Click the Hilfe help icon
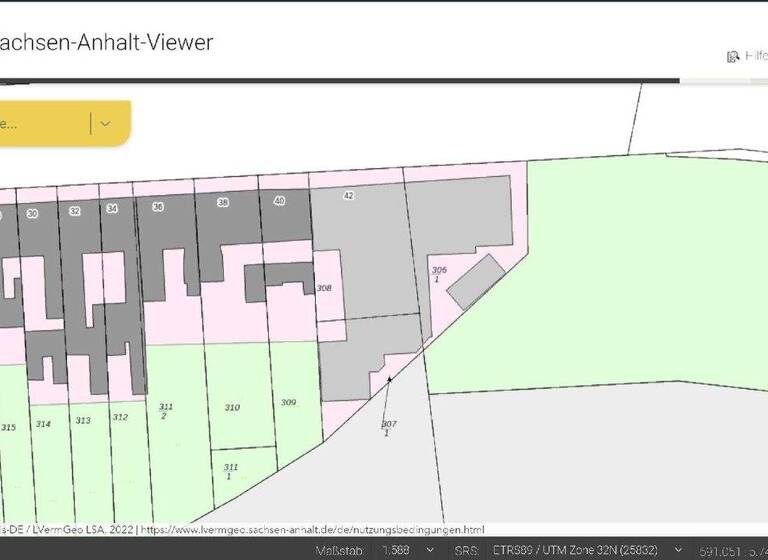 coord(733,57)
